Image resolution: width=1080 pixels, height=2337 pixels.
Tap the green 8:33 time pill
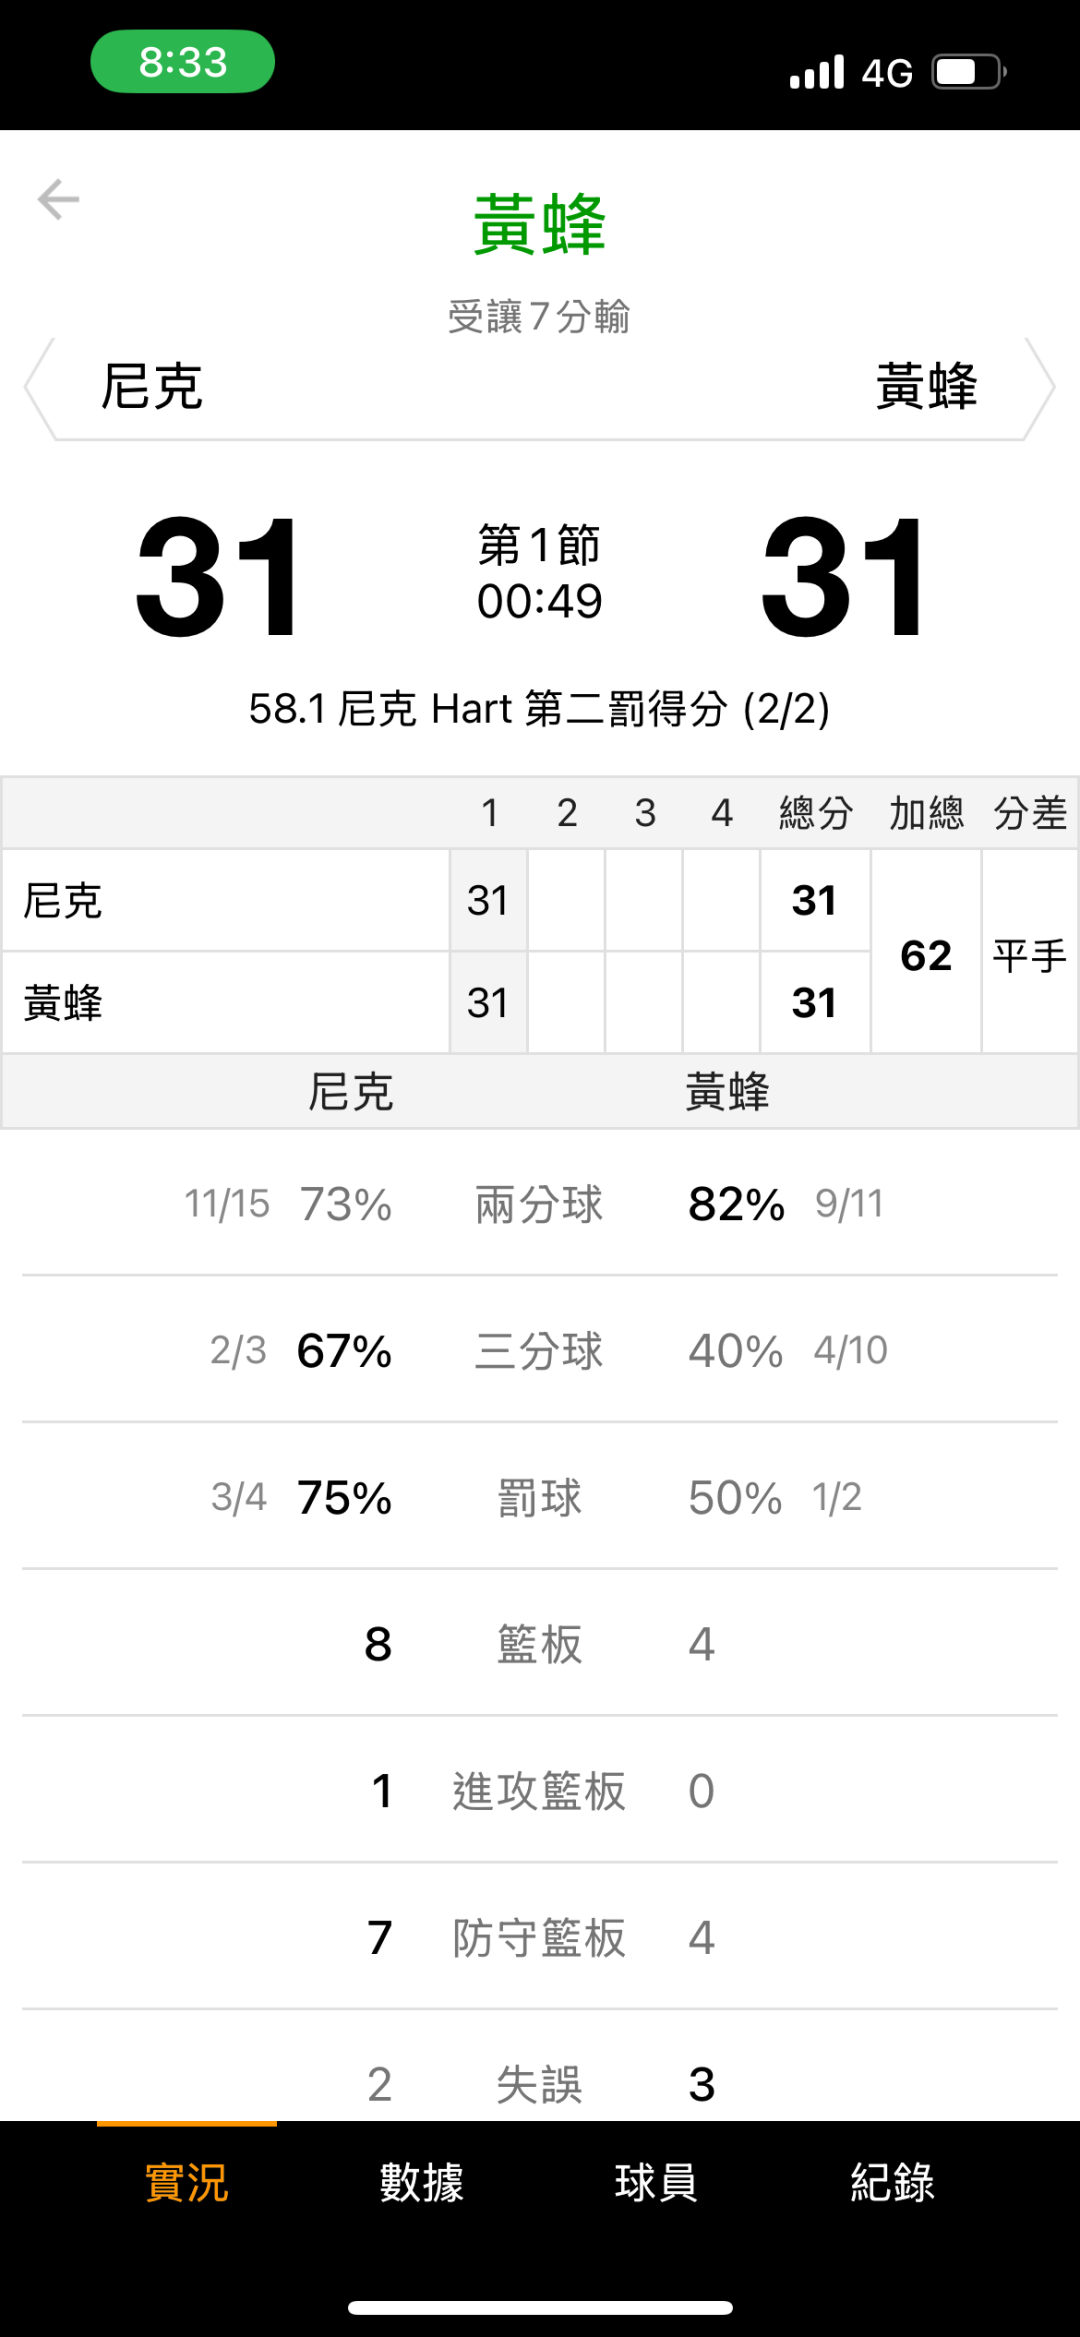(183, 62)
